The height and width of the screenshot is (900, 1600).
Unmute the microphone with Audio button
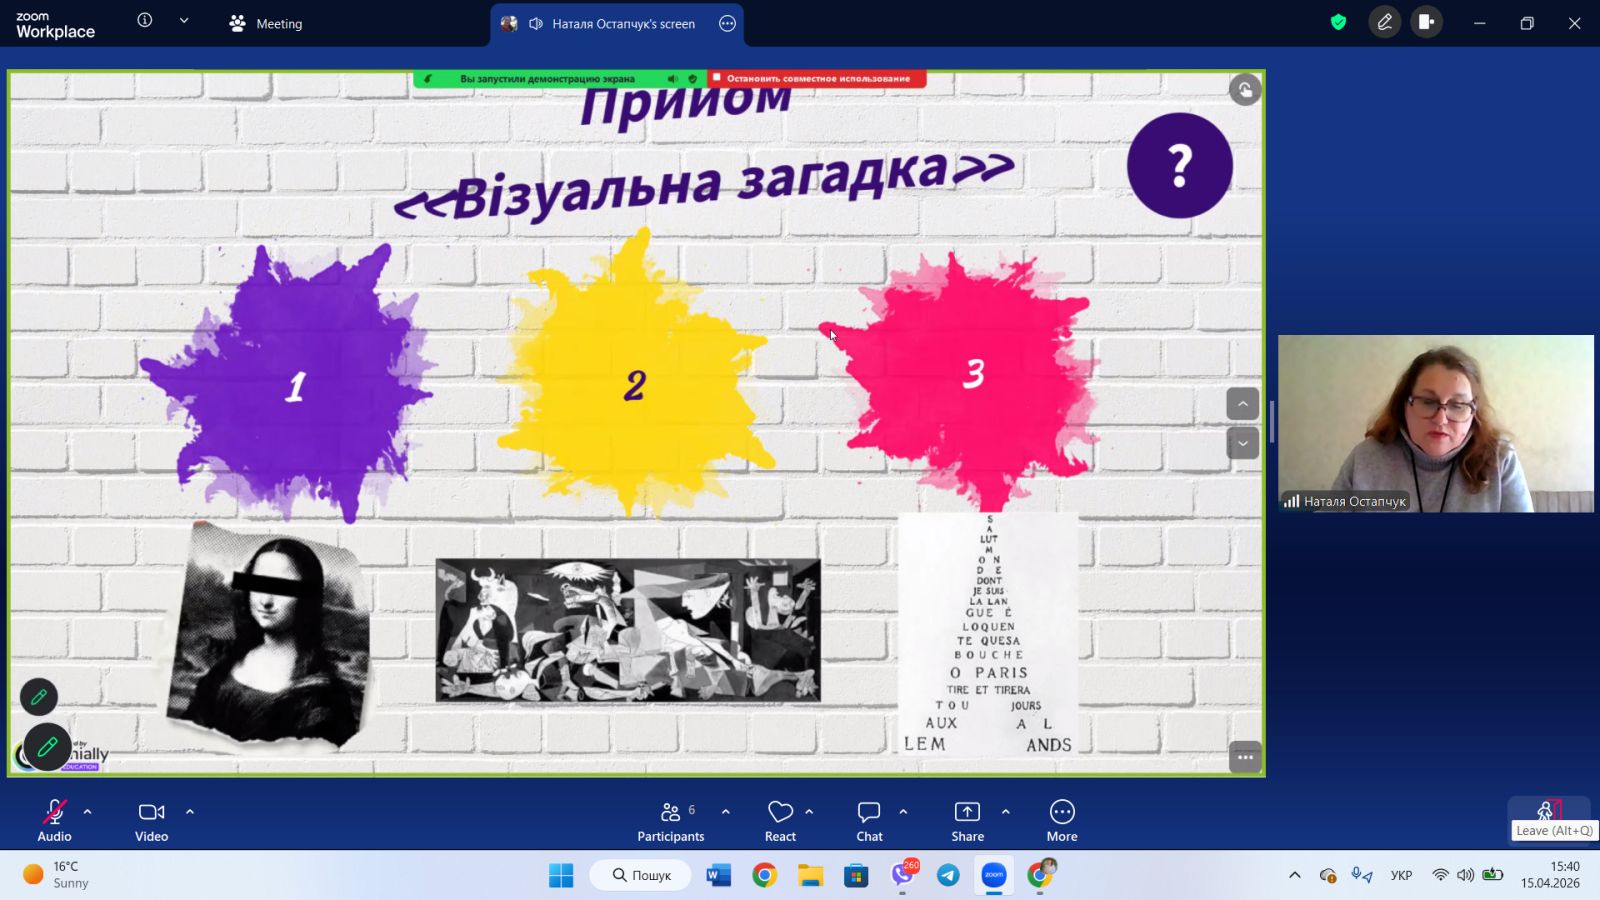54,820
